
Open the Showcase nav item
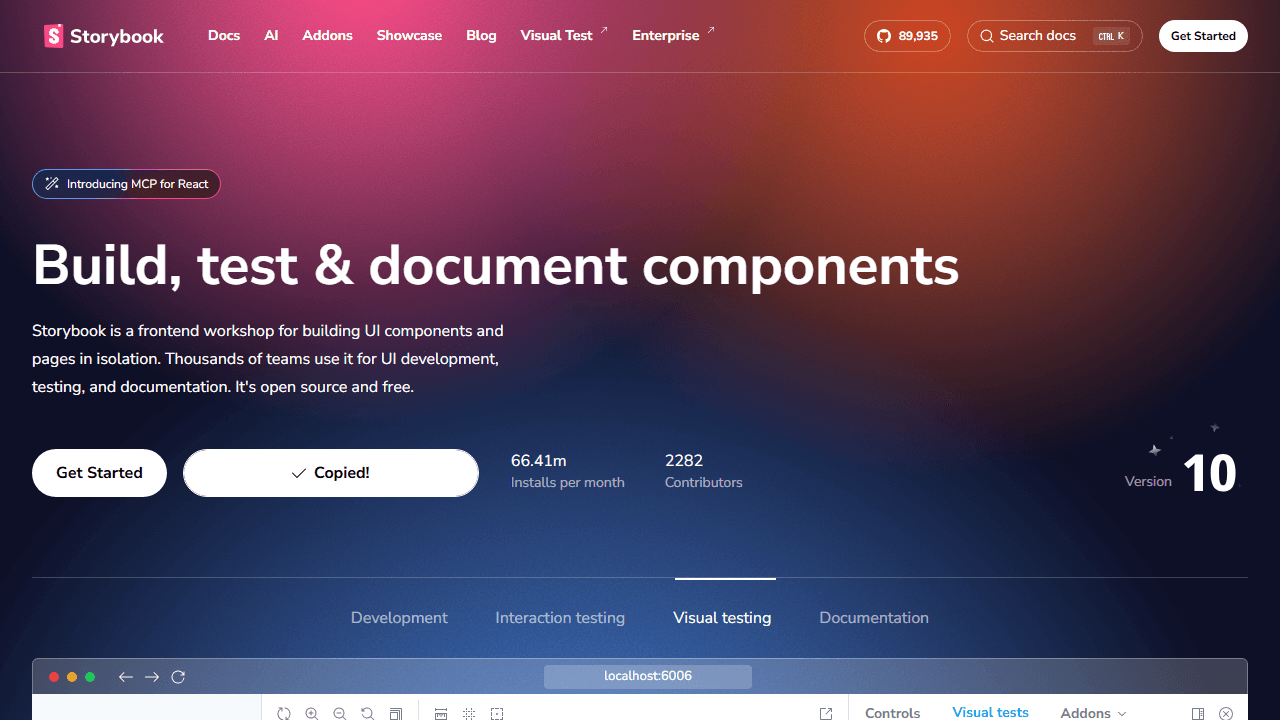click(409, 35)
